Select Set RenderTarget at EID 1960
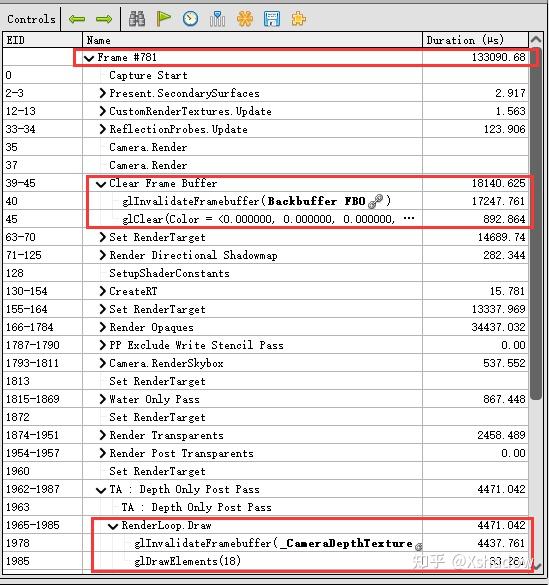The height and width of the screenshot is (585, 549). 266,471
